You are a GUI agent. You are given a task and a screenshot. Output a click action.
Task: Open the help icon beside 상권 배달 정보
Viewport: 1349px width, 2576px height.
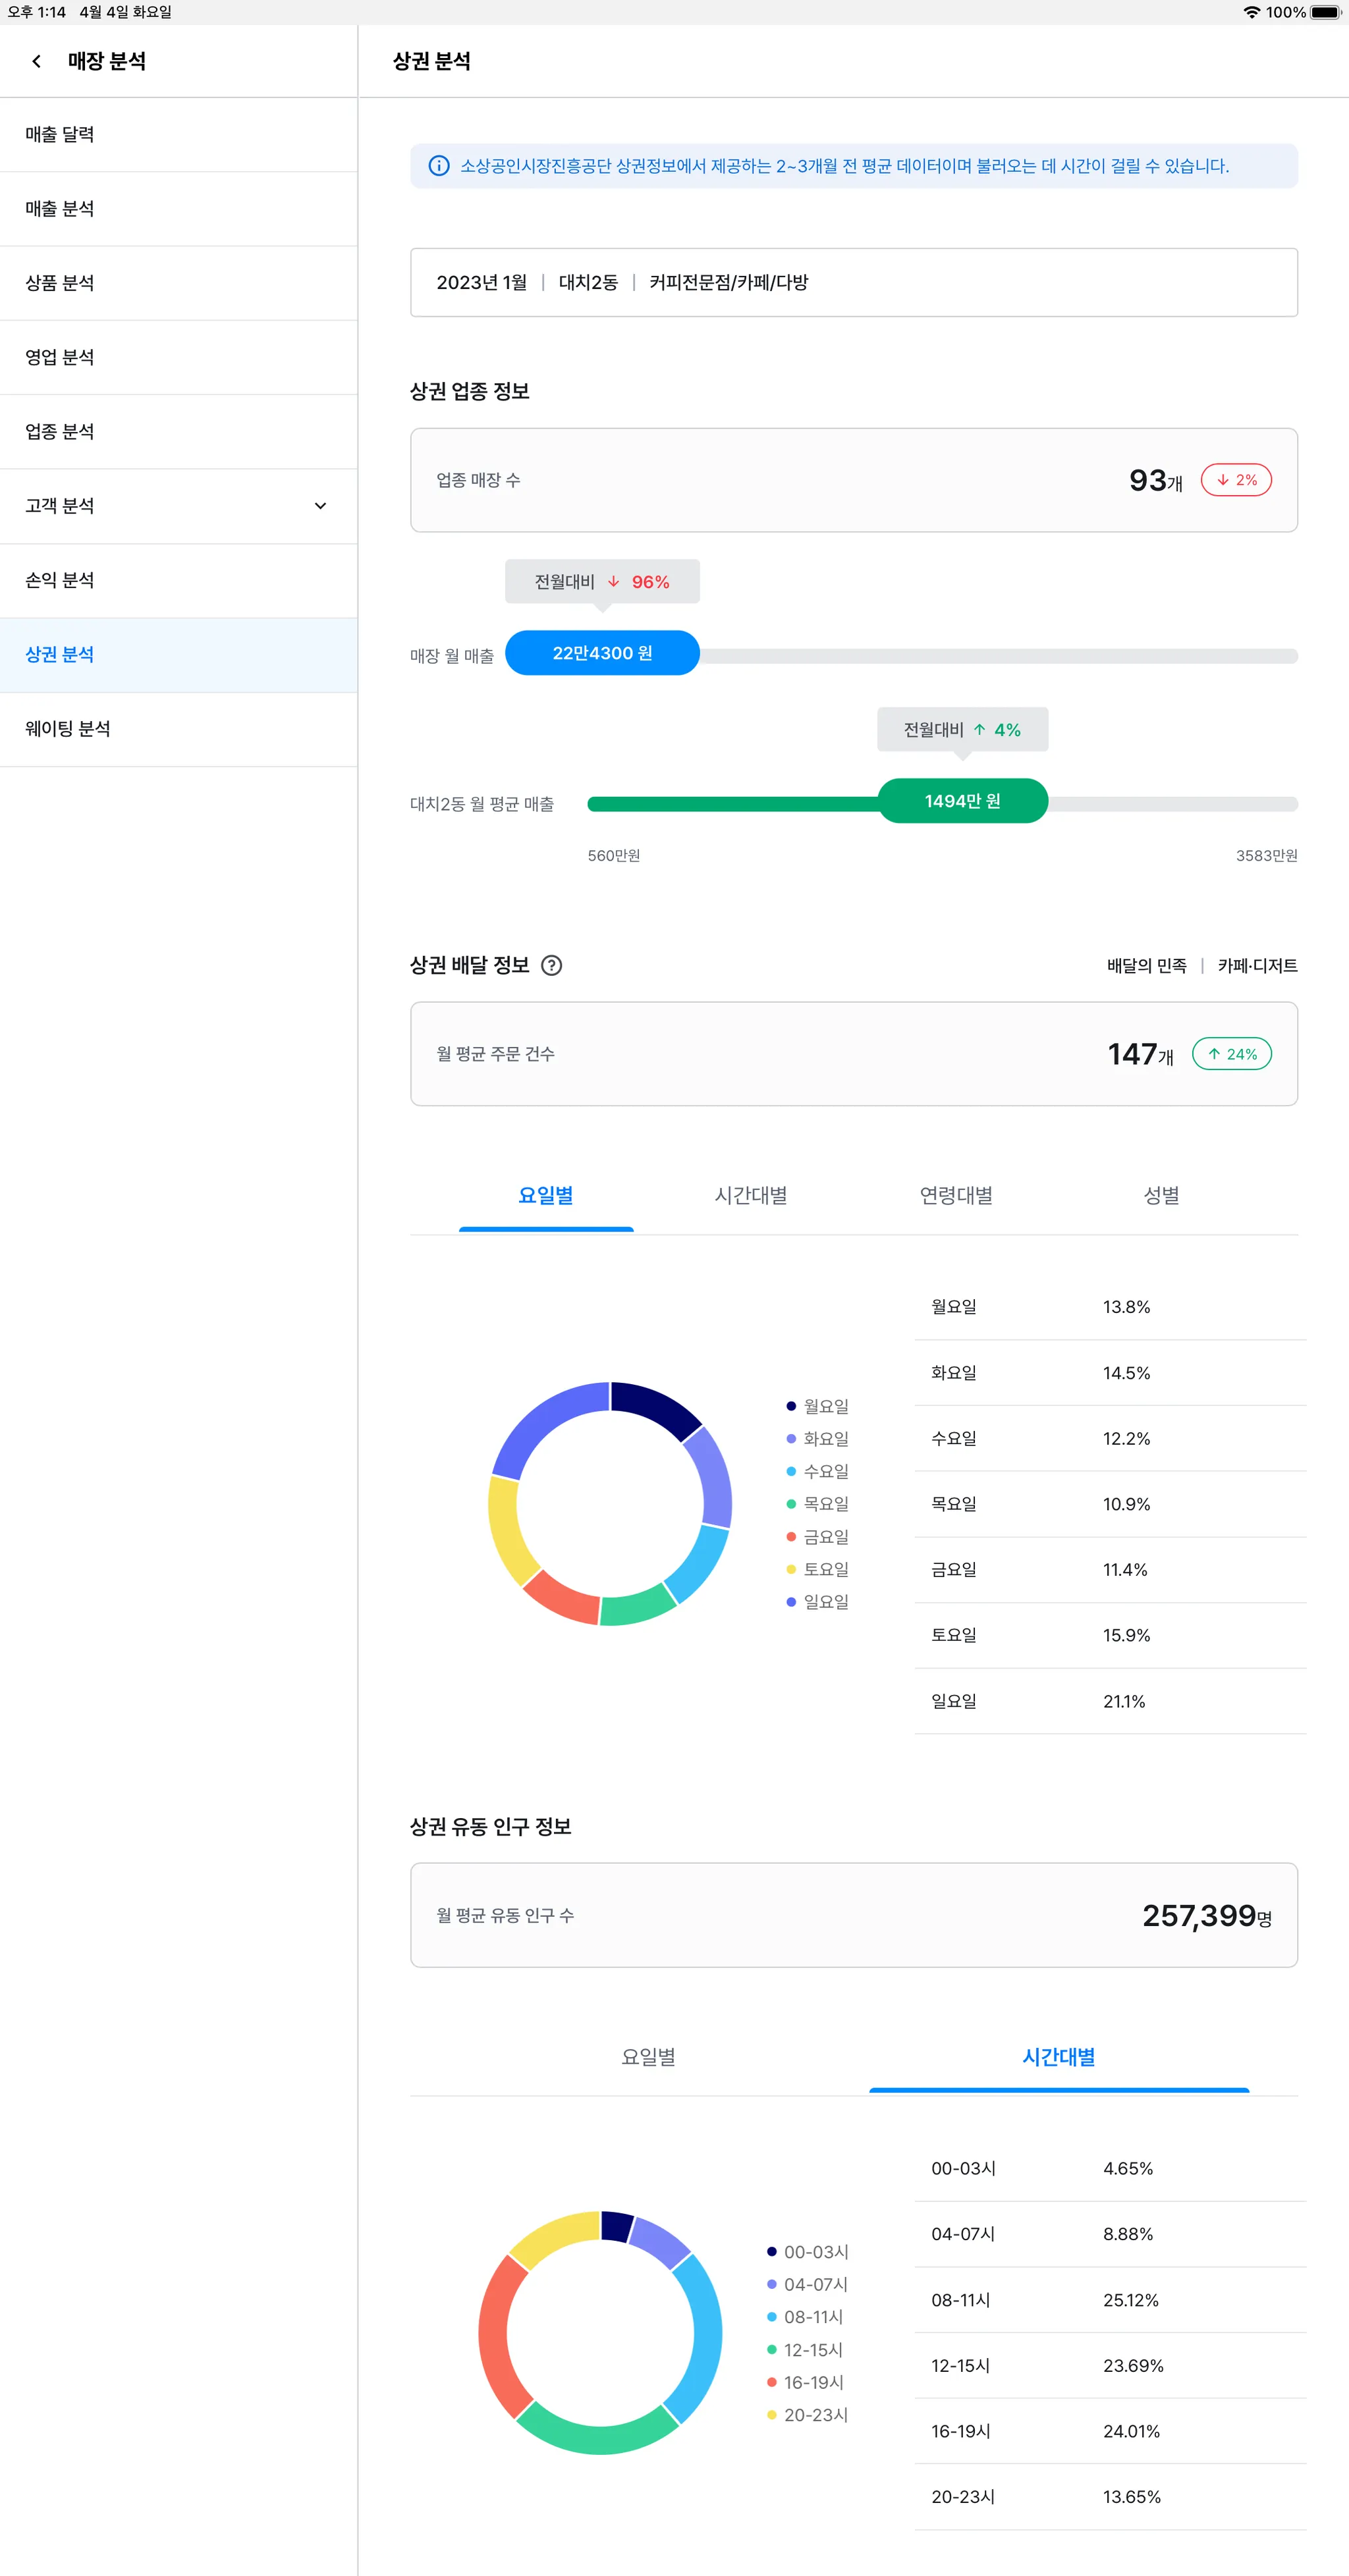[551, 965]
